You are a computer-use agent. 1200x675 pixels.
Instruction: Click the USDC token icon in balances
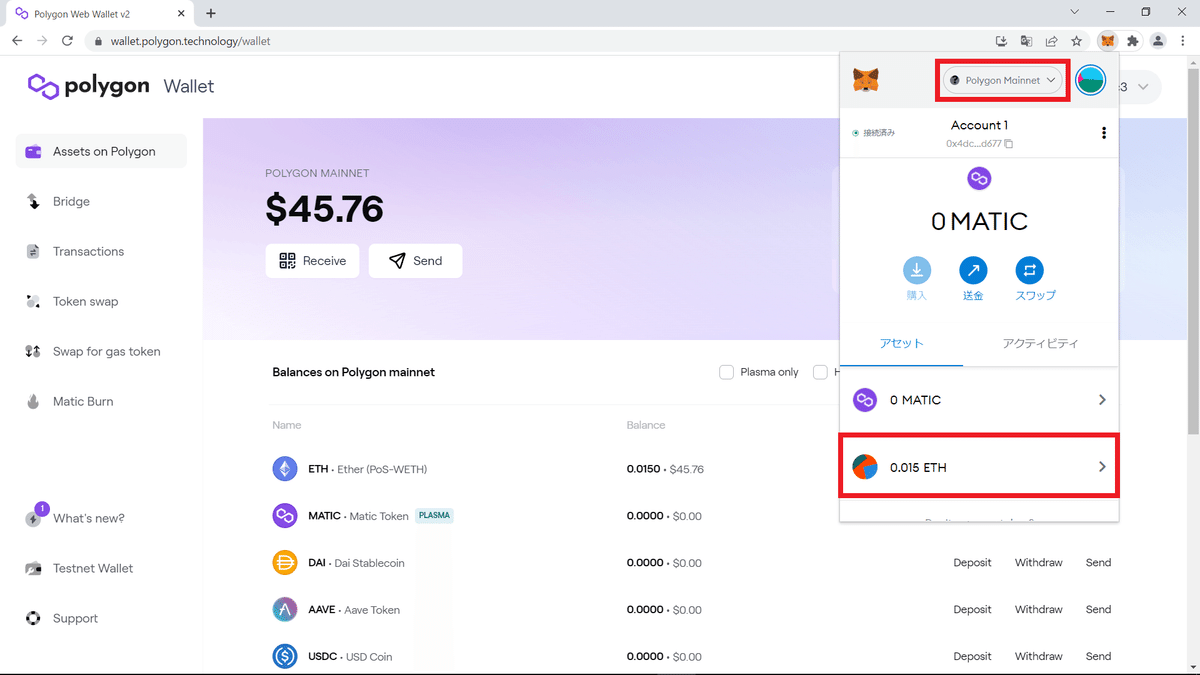(x=285, y=656)
